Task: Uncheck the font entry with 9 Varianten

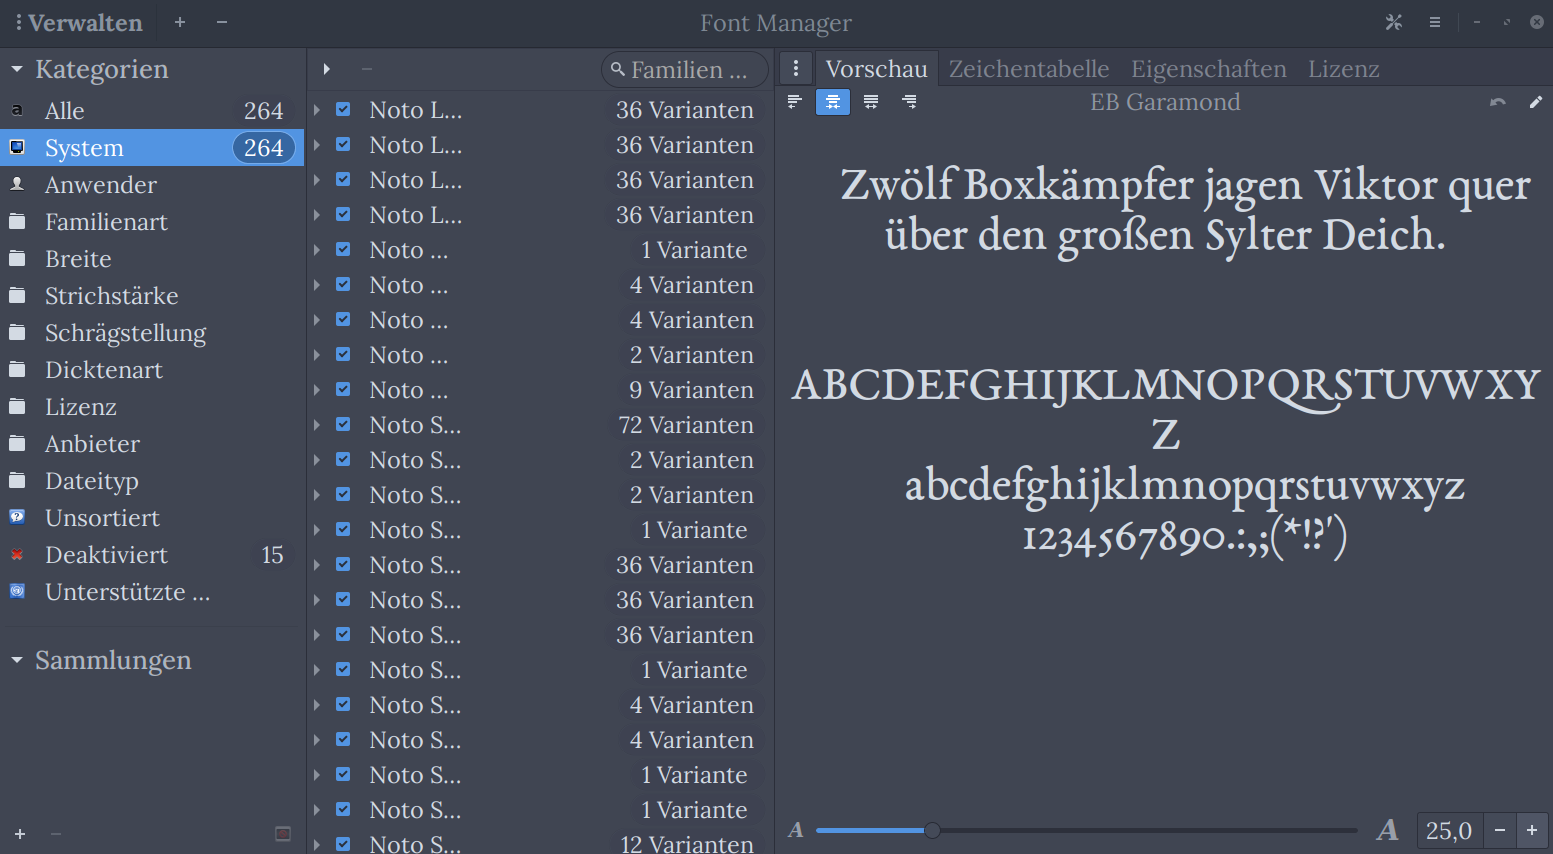Action: point(343,390)
